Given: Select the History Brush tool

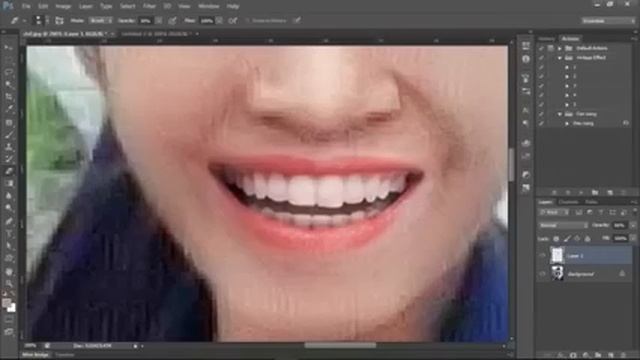Looking at the screenshot, I should coord(9,159).
